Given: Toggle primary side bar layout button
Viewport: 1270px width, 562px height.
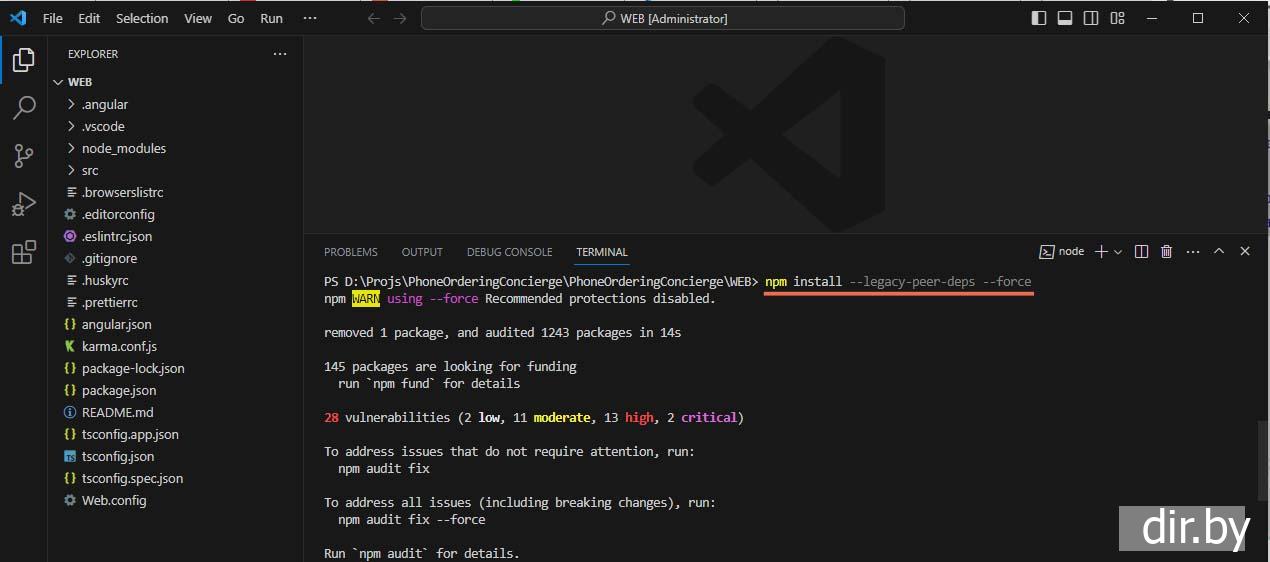Looking at the screenshot, I should pyautogui.click(x=1039, y=18).
